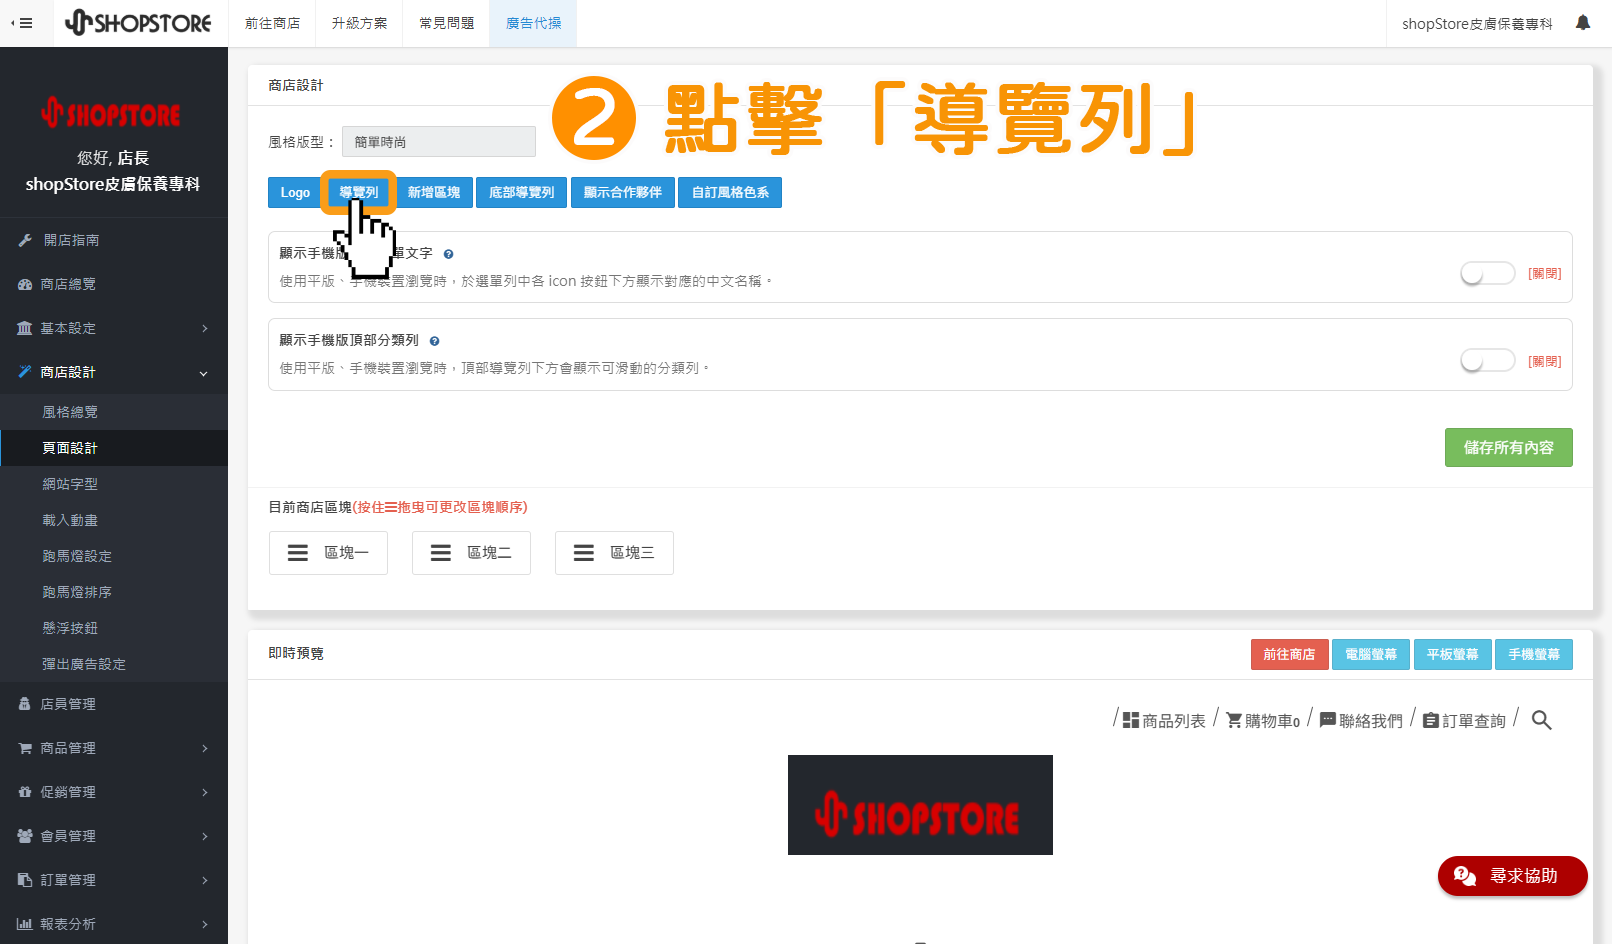Switch preview to 手機螢幕
The image size is (1612, 944).
tap(1534, 654)
